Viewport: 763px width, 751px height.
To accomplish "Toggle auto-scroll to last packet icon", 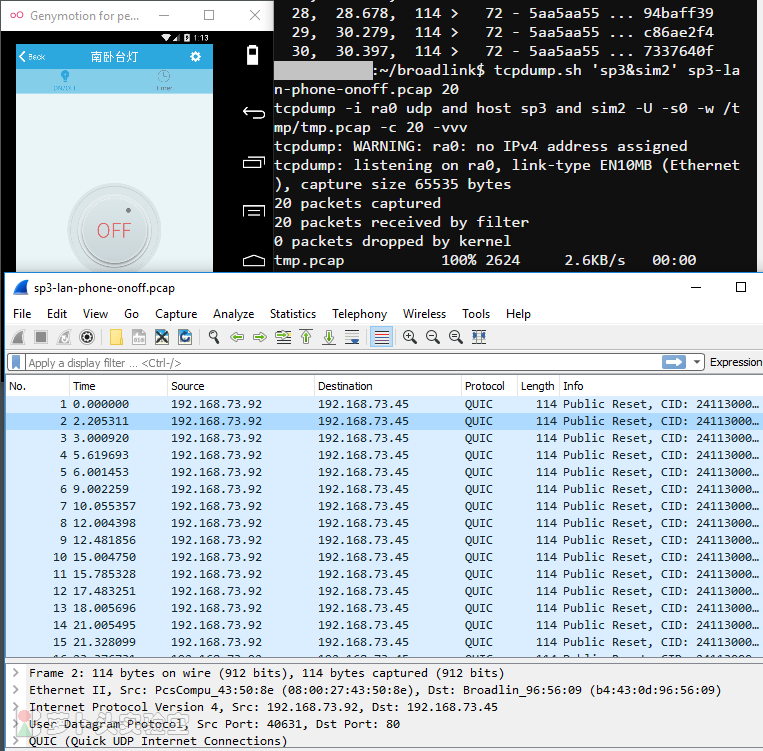I will tap(352, 337).
